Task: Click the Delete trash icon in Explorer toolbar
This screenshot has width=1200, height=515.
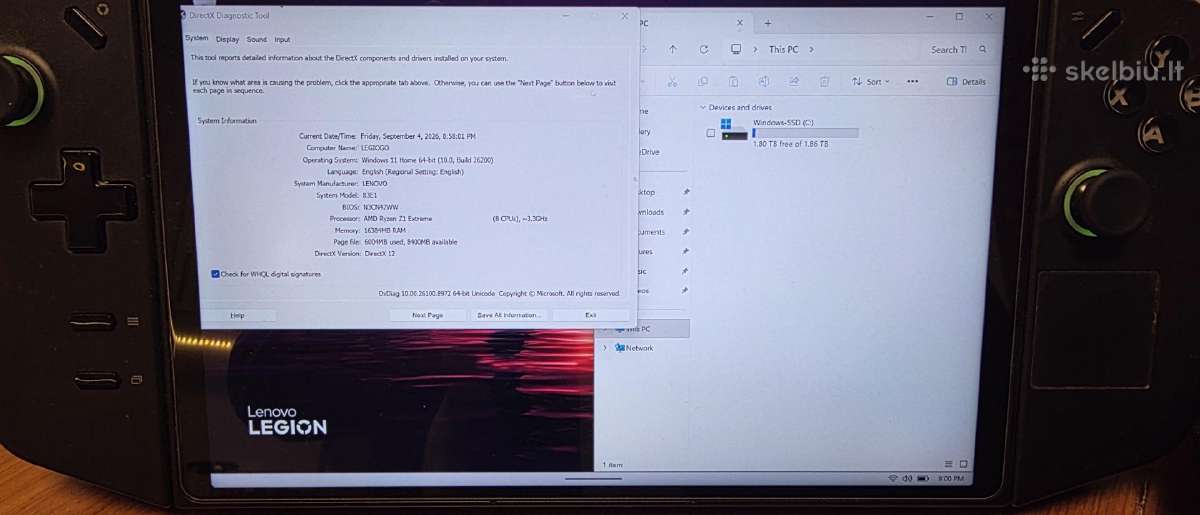Action: coord(825,81)
